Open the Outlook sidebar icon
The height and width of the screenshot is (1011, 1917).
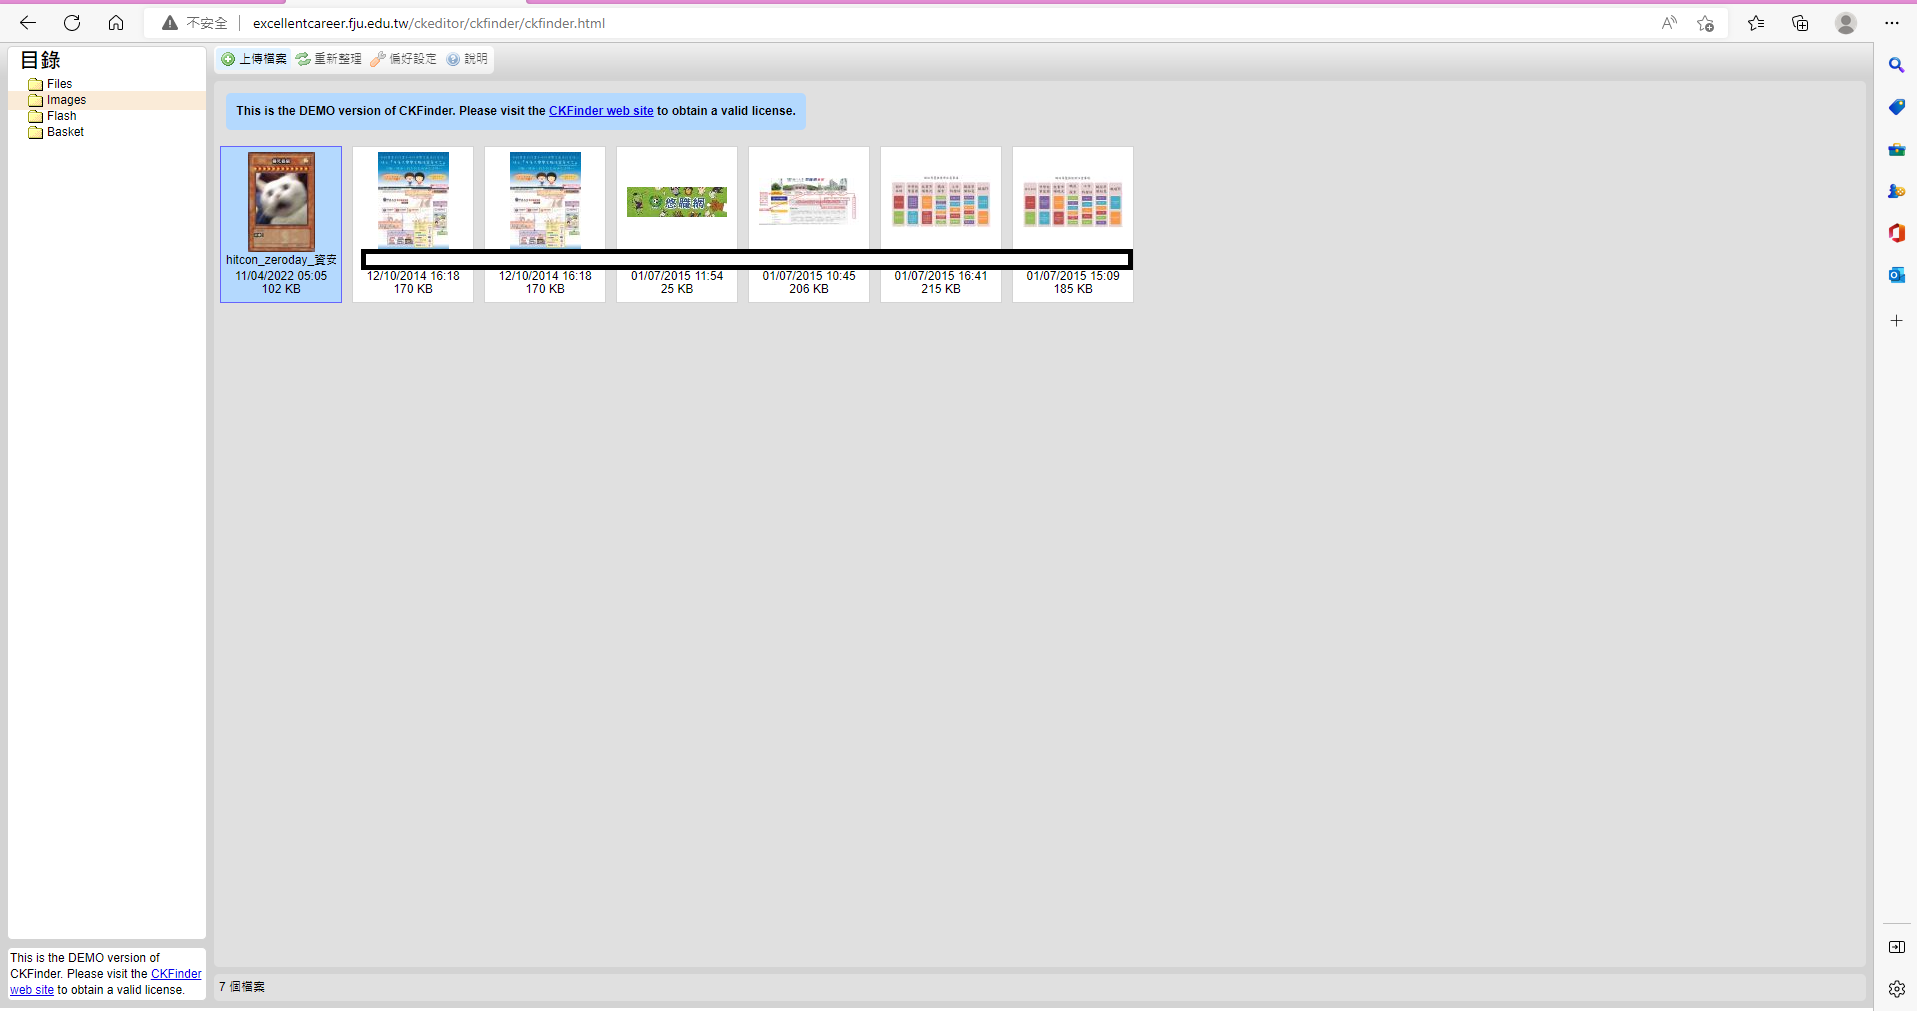(x=1896, y=275)
